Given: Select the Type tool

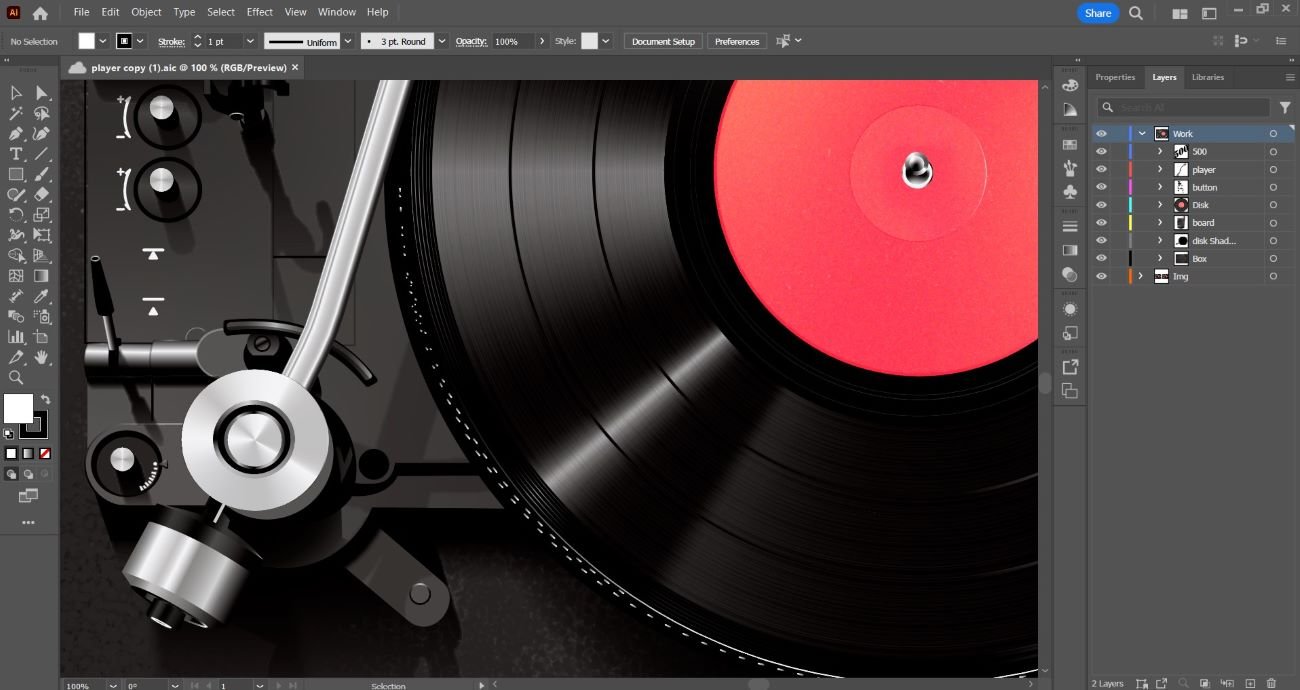Looking at the screenshot, I should click(x=16, y=154).
